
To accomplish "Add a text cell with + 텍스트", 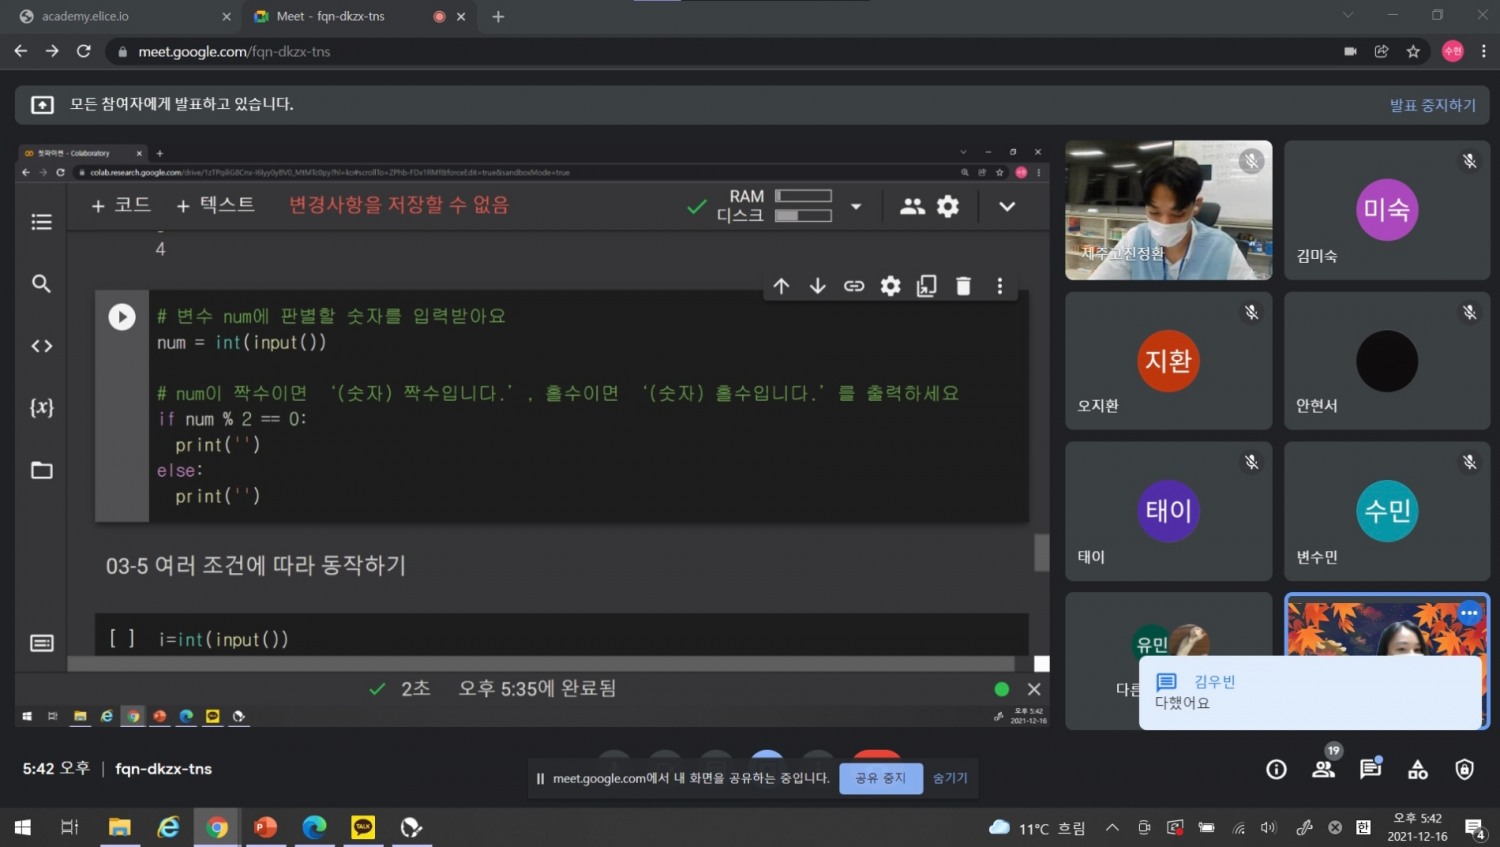I will click(x=215, y=205).
